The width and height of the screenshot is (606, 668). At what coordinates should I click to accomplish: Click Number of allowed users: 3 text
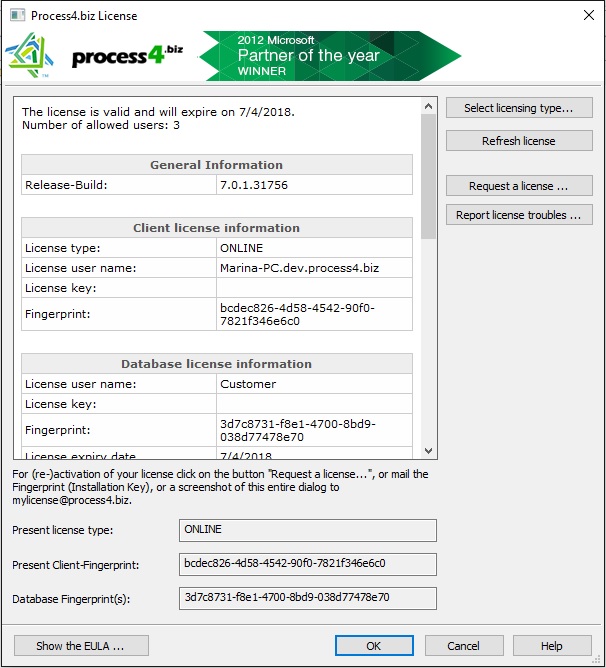click(x=101, y=125)
